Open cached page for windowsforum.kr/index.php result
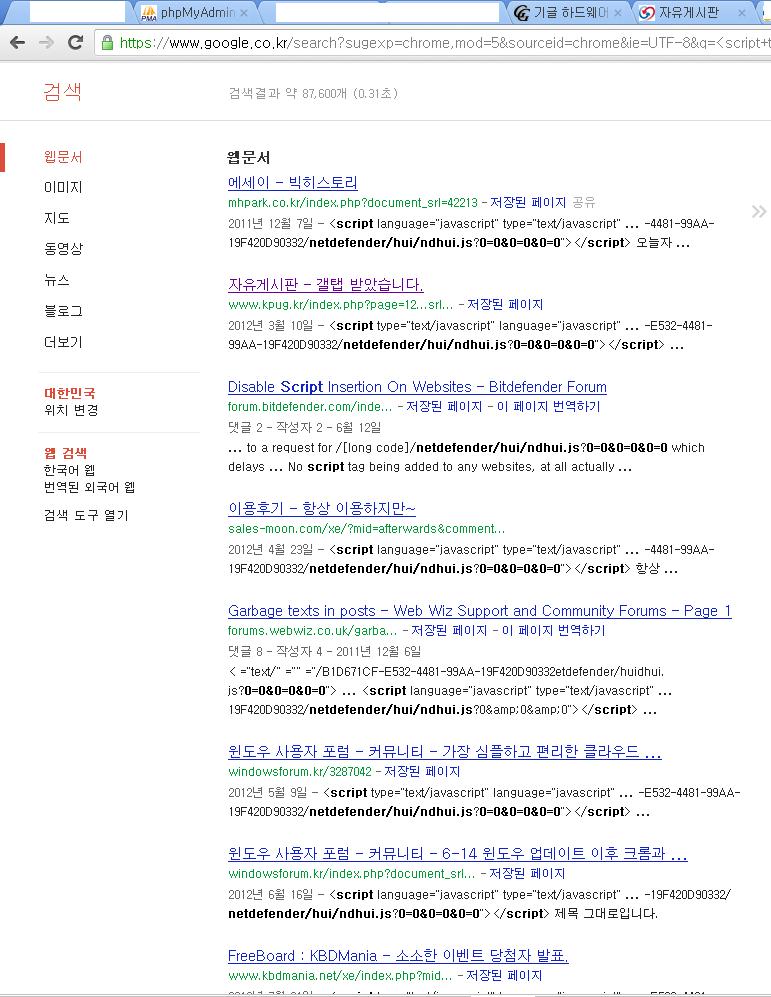 (x=526, y=874)
